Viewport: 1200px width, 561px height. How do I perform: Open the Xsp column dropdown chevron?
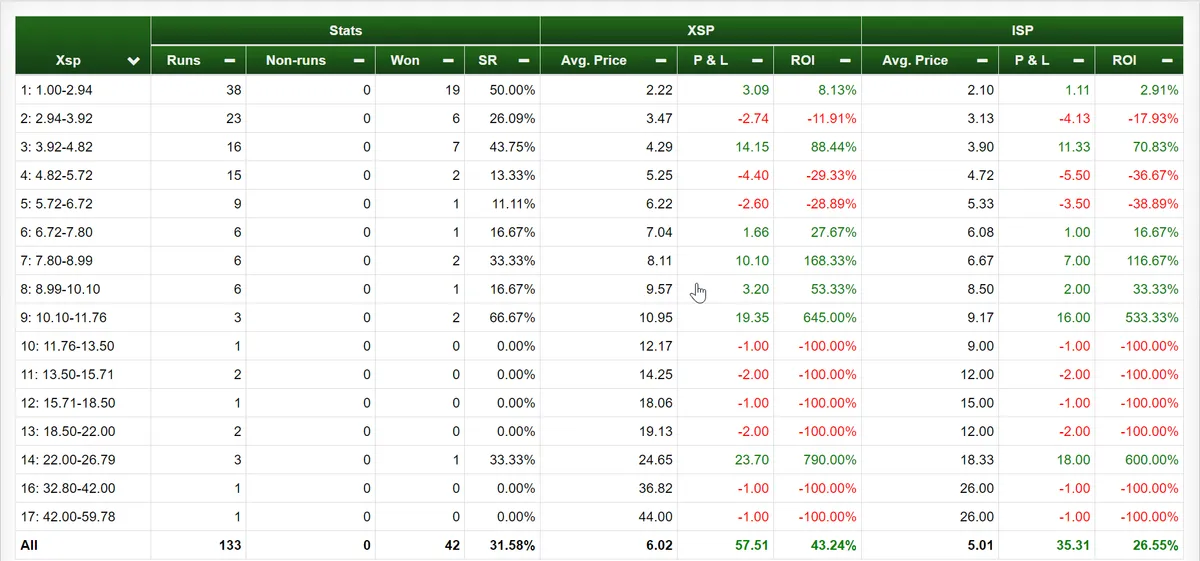pyautogui.click(x=134, y=62)
